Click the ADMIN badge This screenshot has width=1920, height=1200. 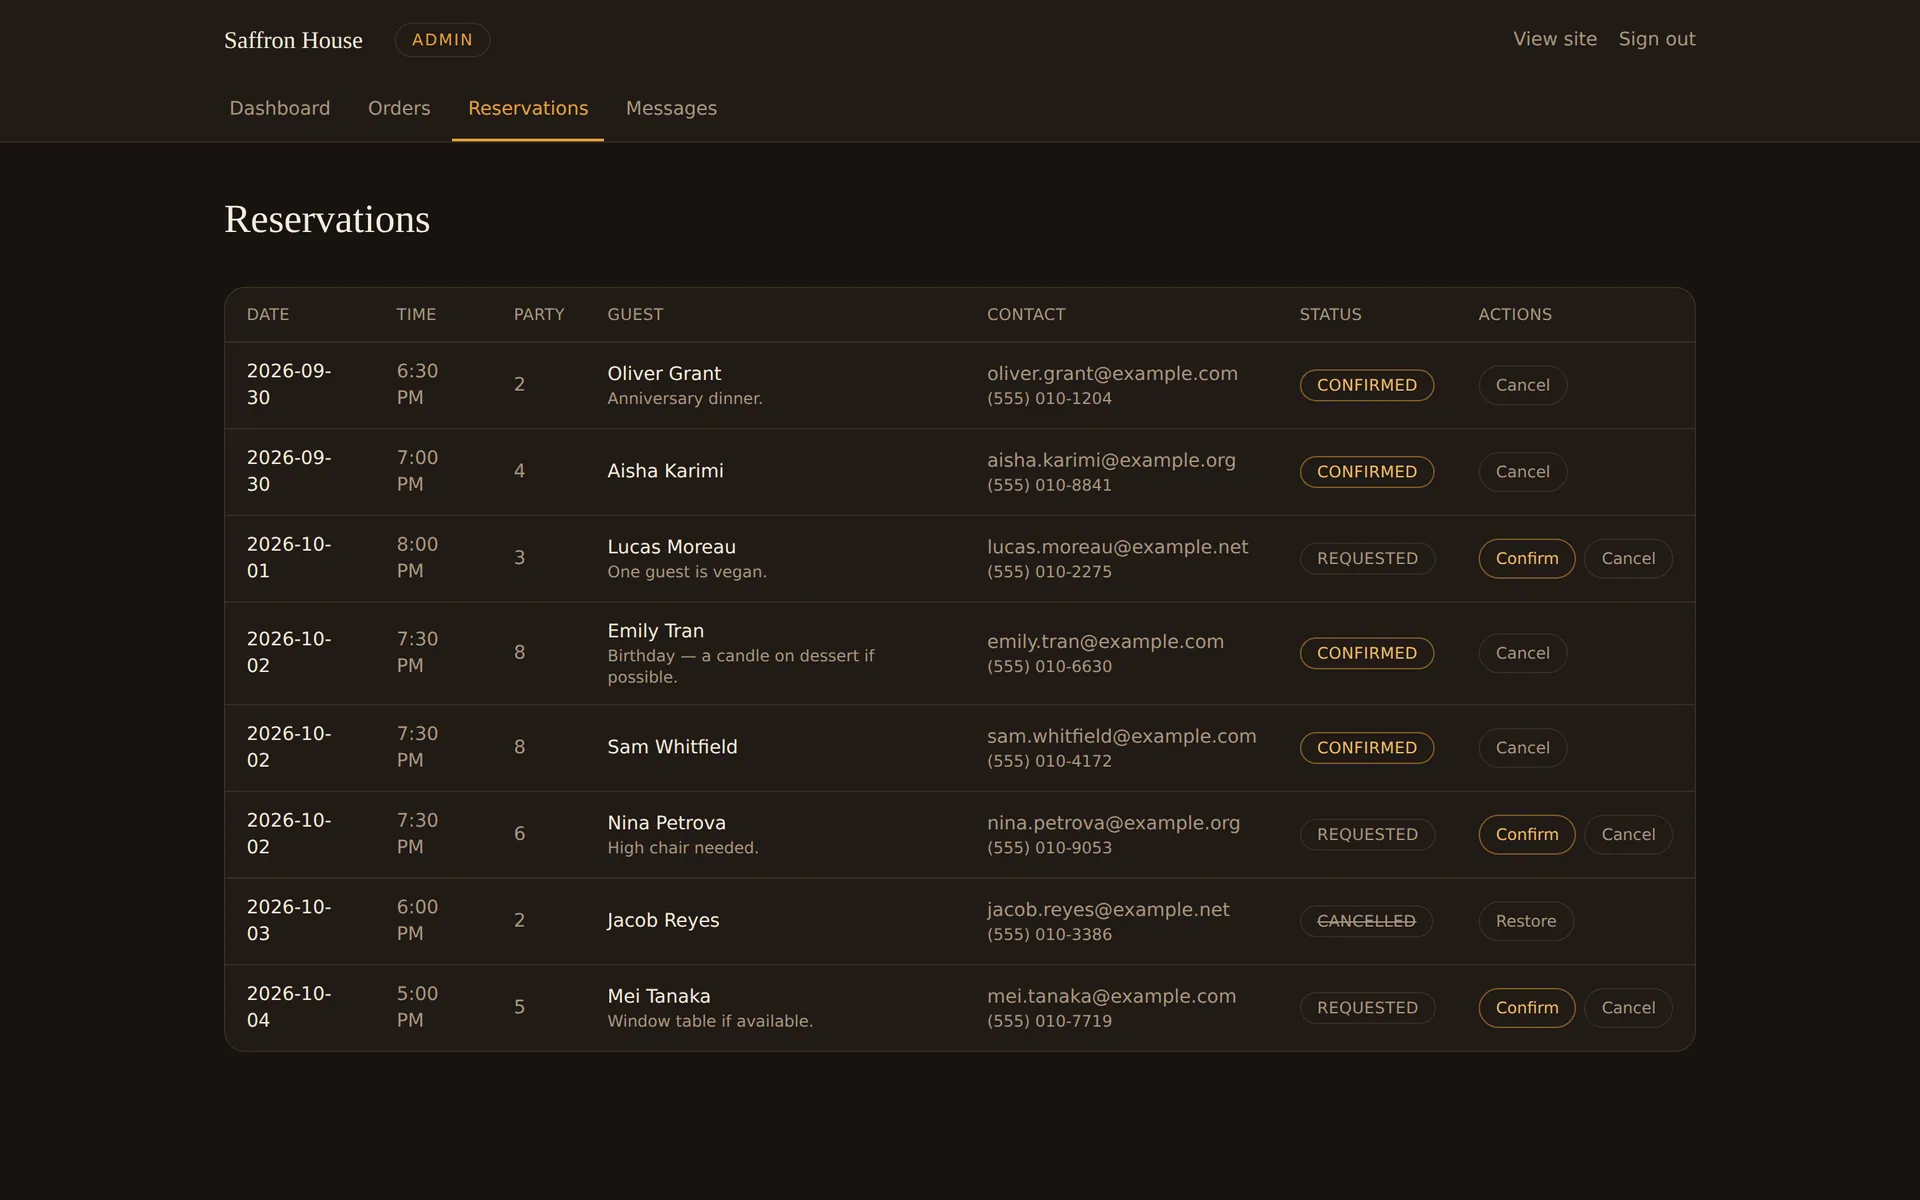(442, 40)
